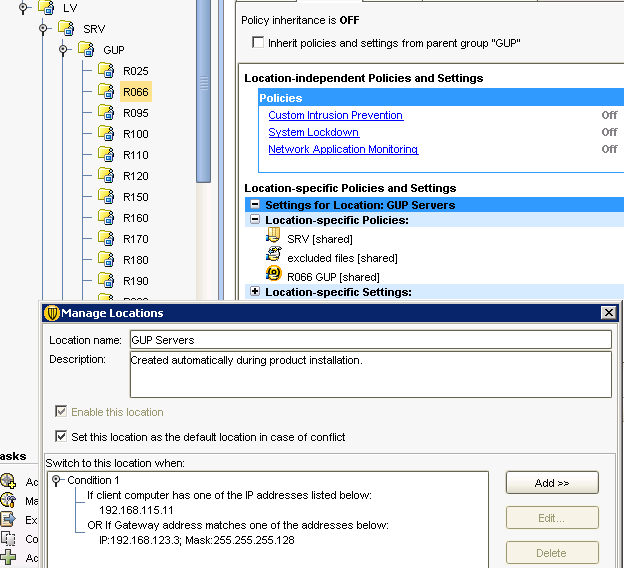Viewport: 624px width, 569px height.
Task: Click the Tasks copy icon beside 'Co'
Action: point(8,538)
